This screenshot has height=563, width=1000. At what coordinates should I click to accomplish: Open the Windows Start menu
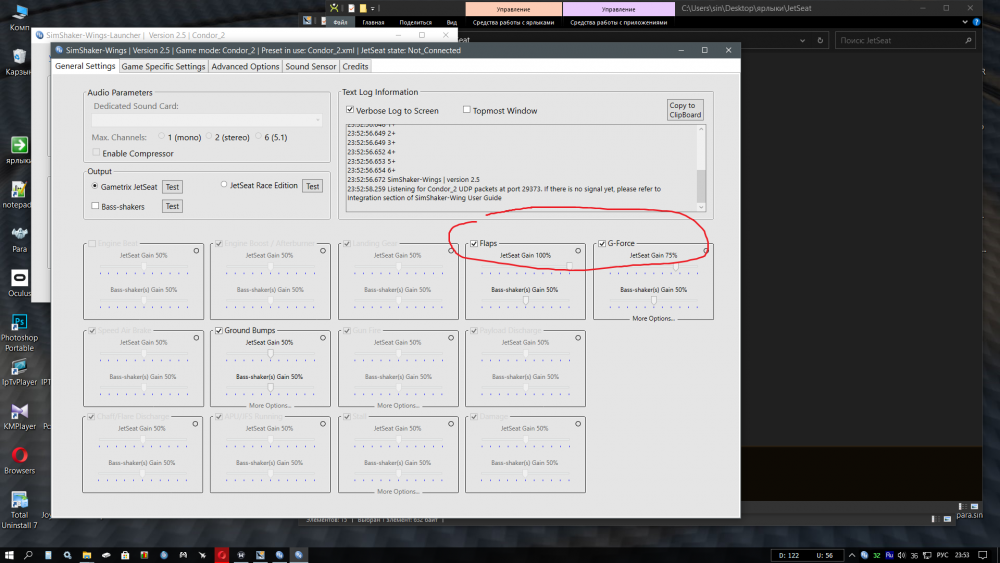(9, 555)
